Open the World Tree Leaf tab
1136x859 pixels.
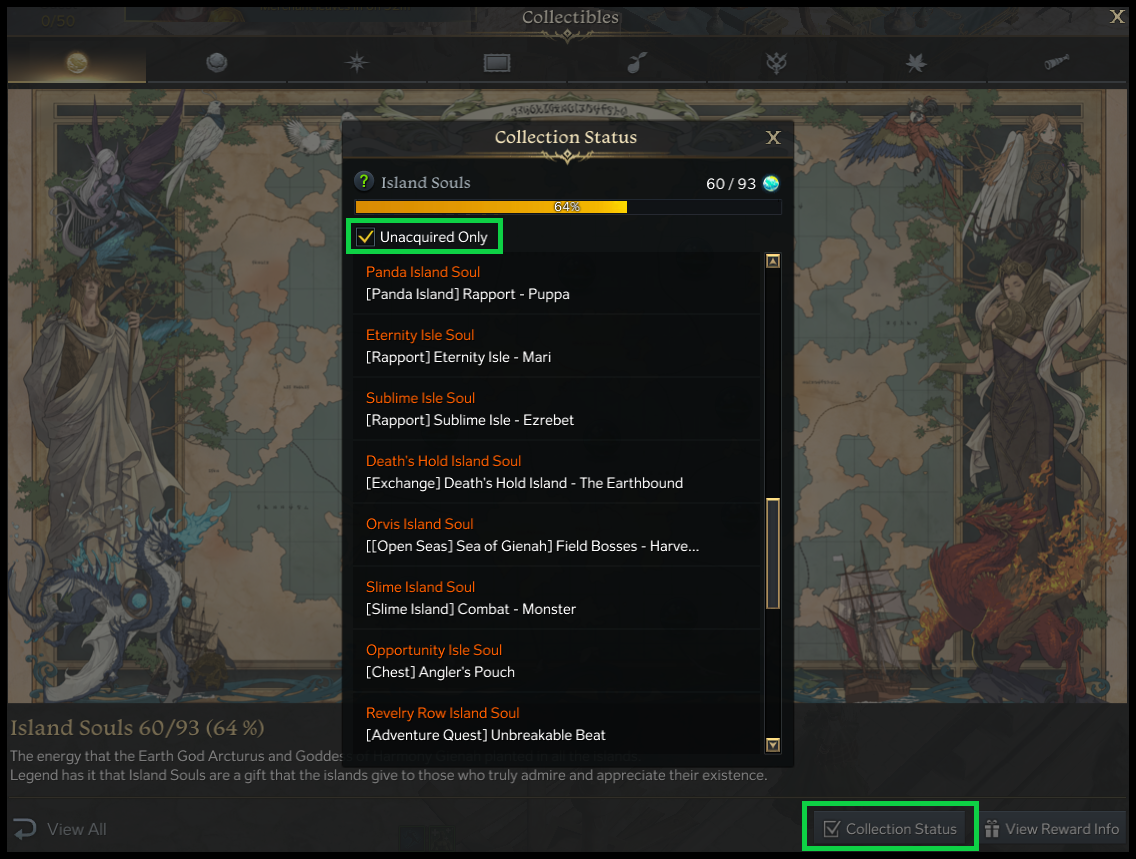pyautogui.click(x=916, y=63)
